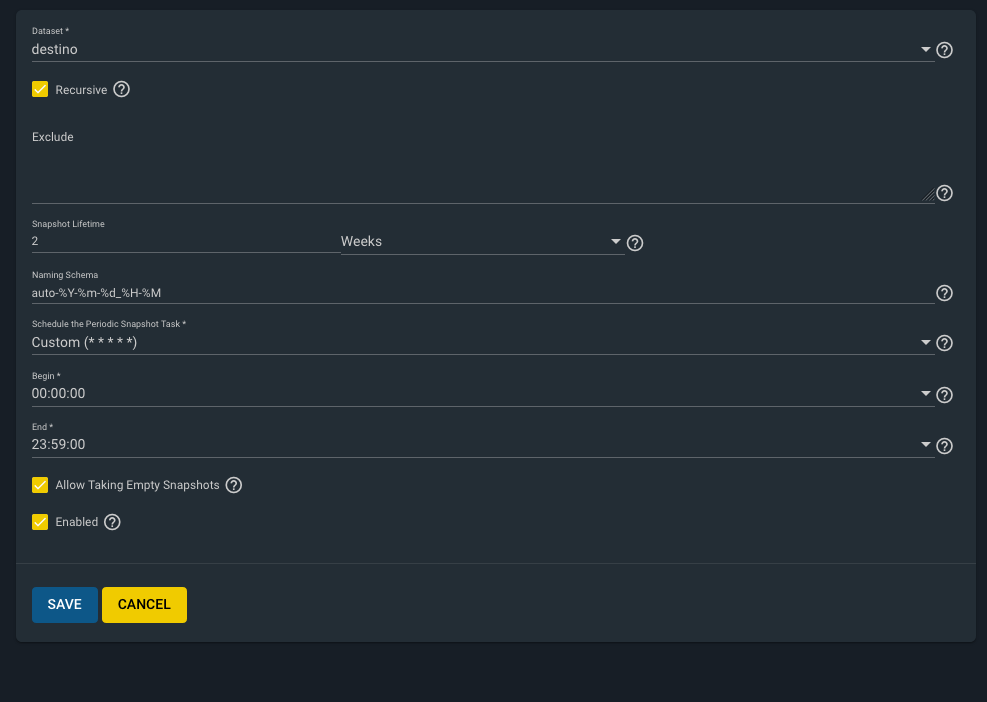Open the Enabled help tooltip icon
The image size is (987, 702).
[x=112, y=522]
